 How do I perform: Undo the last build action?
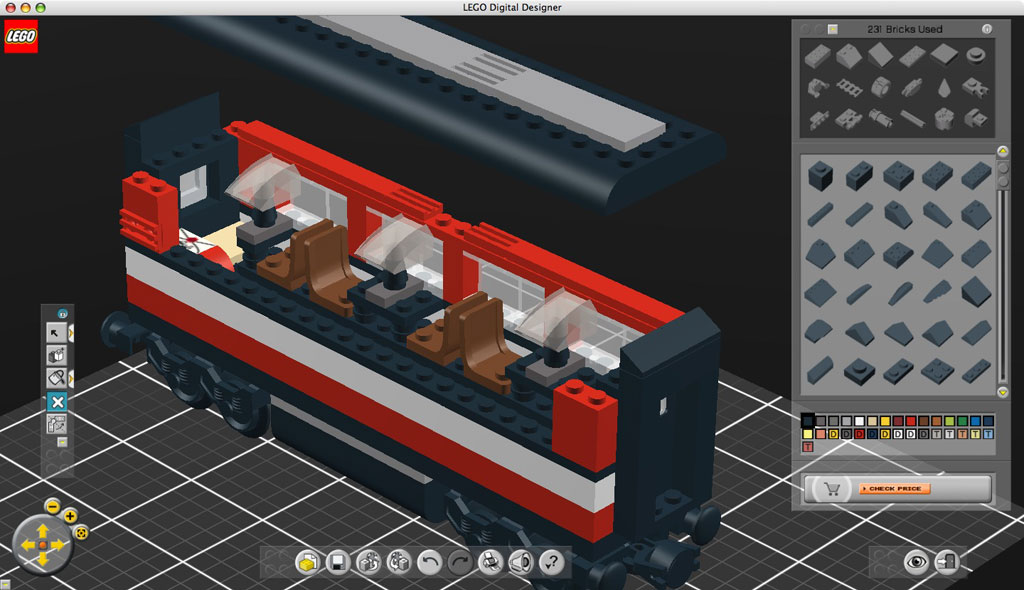[x=428, y=562]
